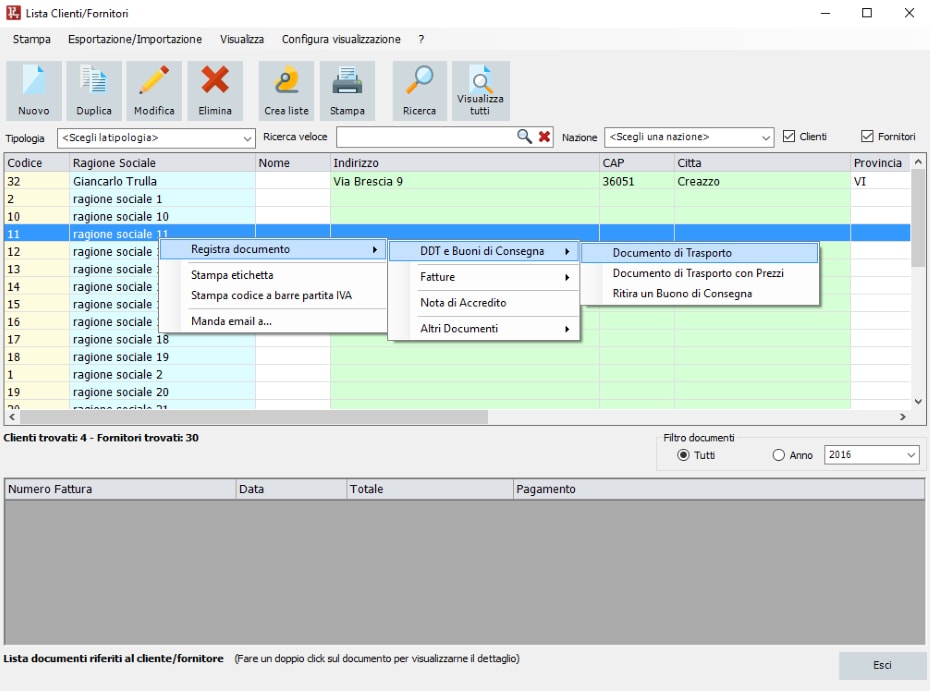Click the Nuovo toolbar icon
The height and width of the screenshot is (691, 930).
pos(34,91)
